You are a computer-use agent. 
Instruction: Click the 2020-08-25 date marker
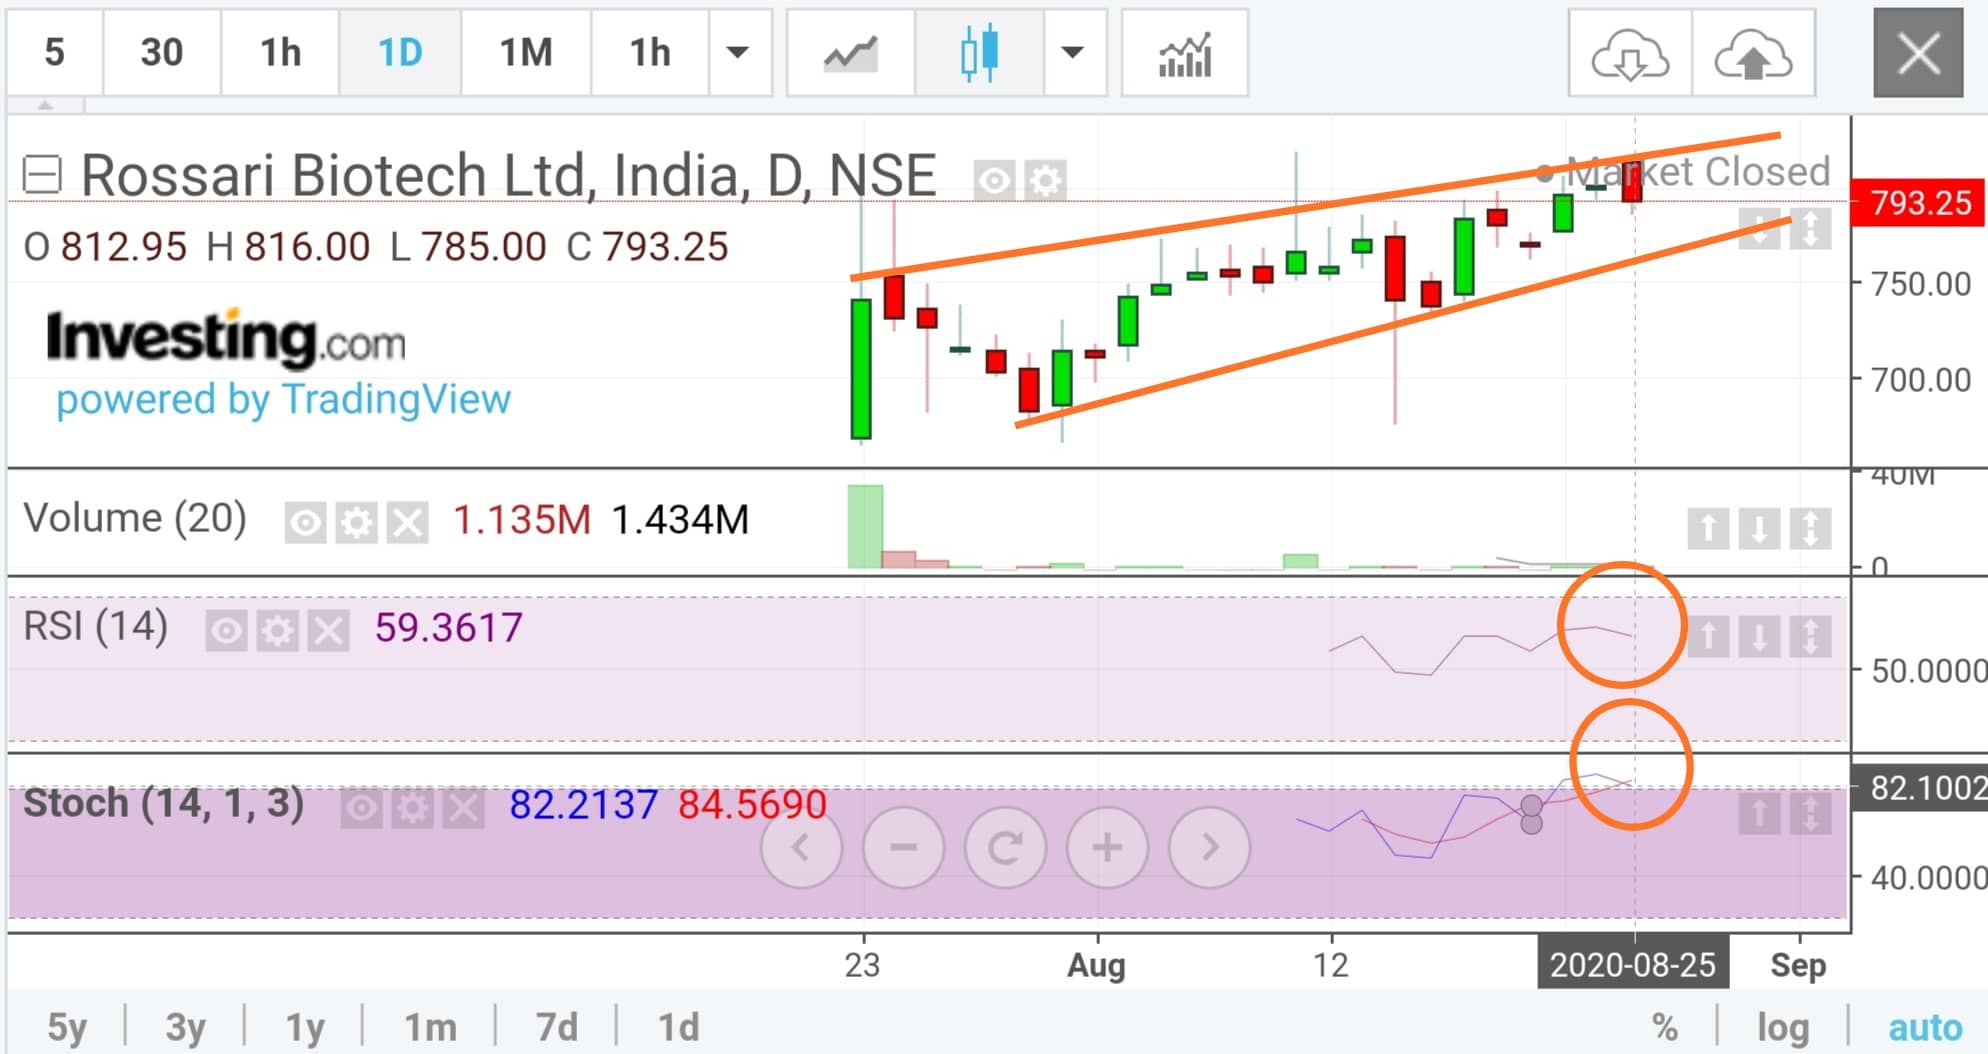pyautogui.click(x=1632, y=965)
